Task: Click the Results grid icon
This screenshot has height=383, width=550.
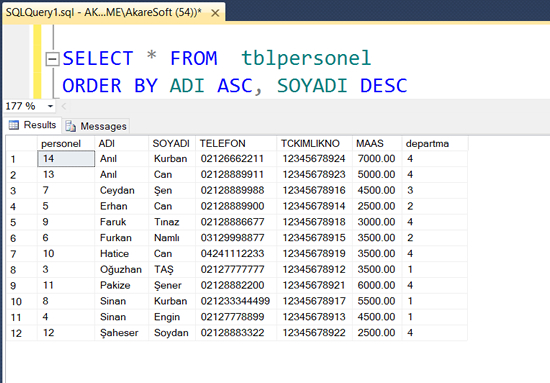Action: 14,125
